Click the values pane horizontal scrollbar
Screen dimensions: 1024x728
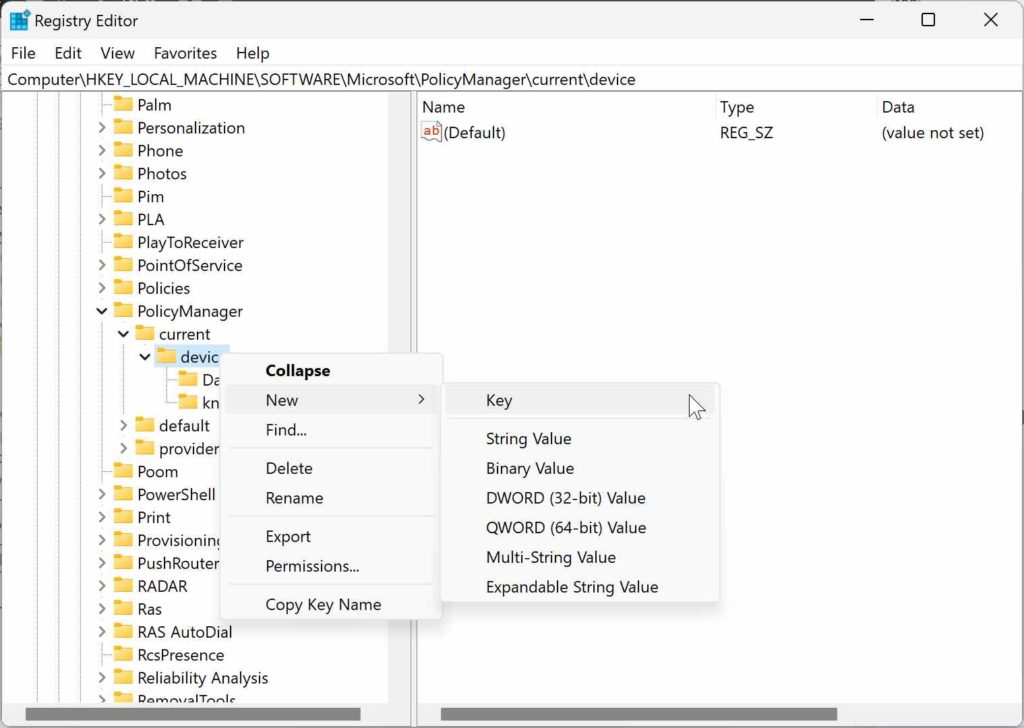[x=639, y=714]
